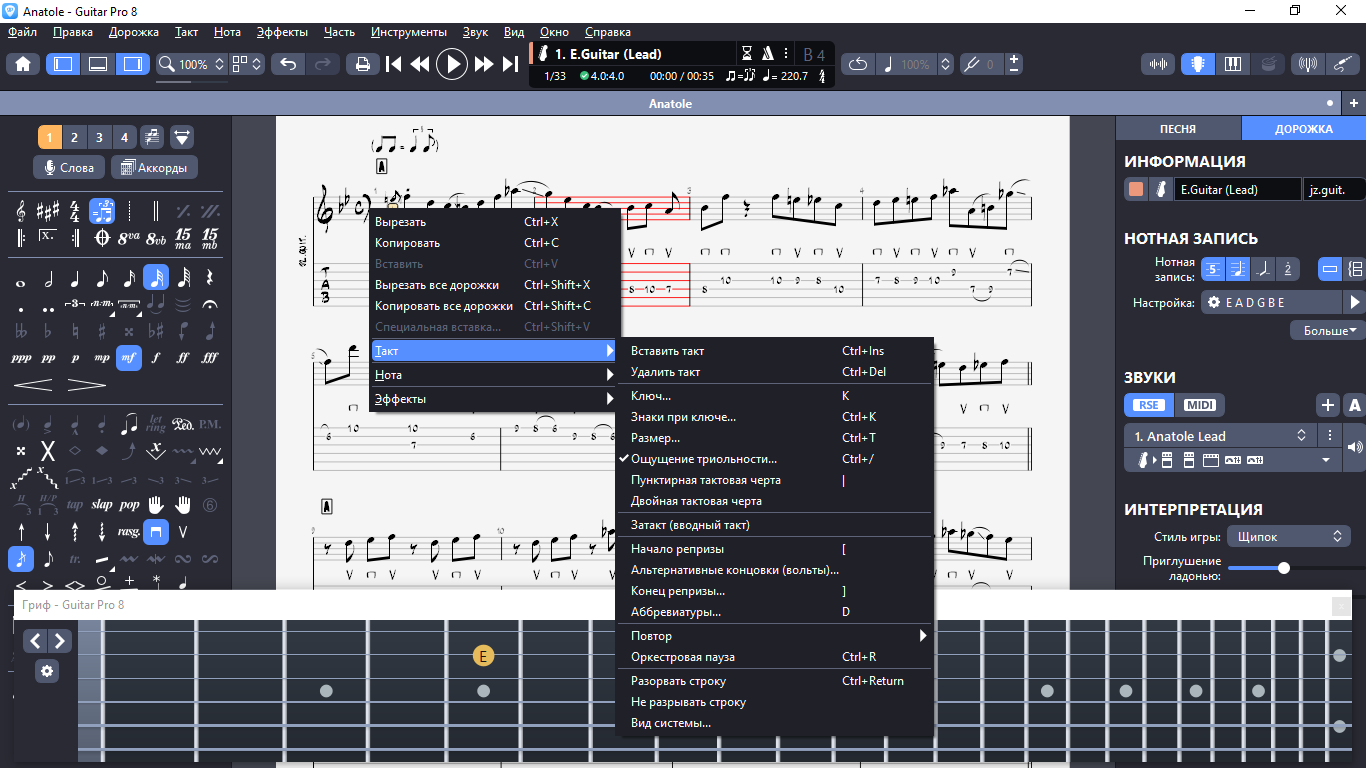Click the Аккорды button
The height and width of the screenshot is (768, 1366).
click(154, 167)
